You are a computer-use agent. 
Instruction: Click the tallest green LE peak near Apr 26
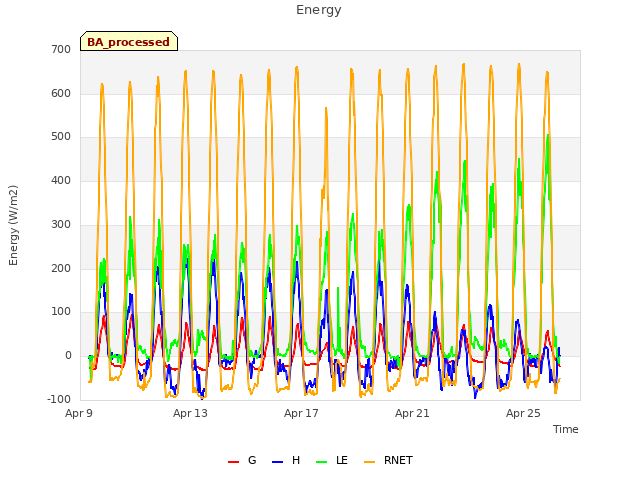(548, 135)
